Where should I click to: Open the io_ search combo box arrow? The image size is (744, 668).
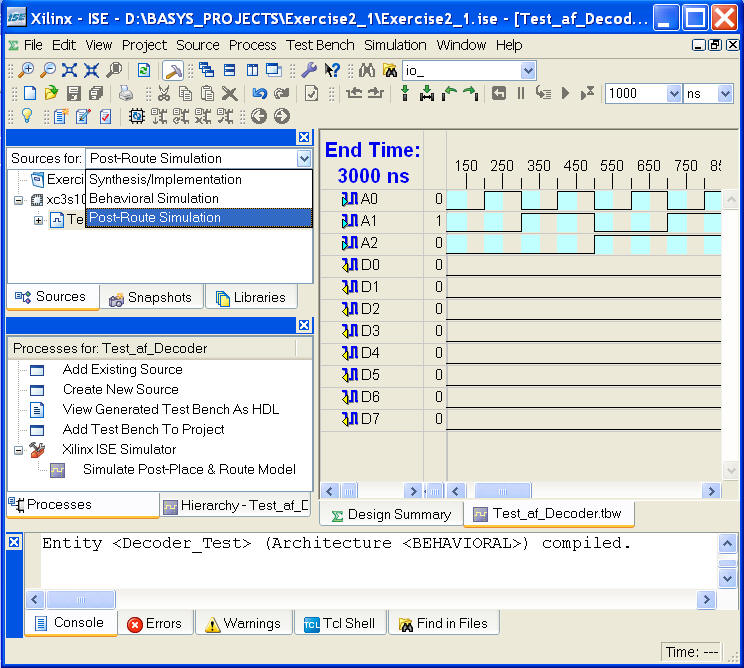(x=528, y=71)
